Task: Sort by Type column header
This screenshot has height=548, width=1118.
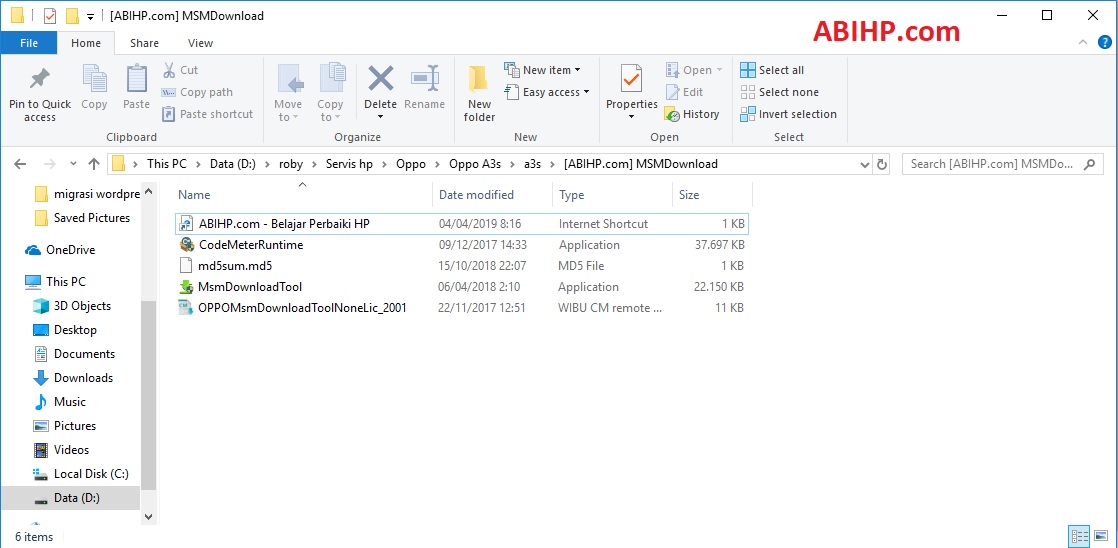Action: coord(612,195)
